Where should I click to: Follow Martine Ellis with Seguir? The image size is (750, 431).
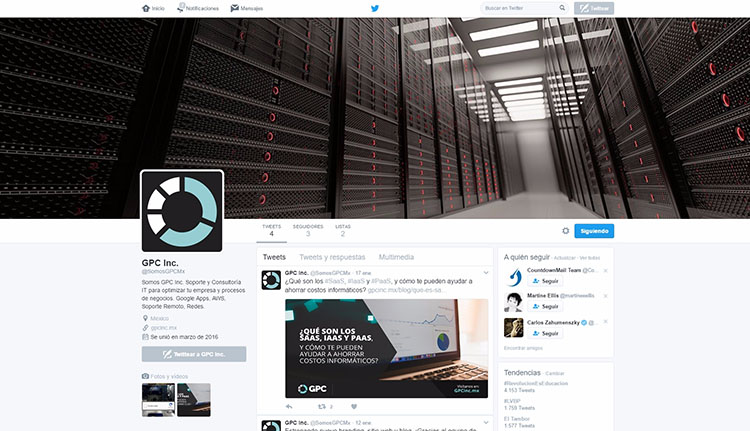[x=545, y=307]
